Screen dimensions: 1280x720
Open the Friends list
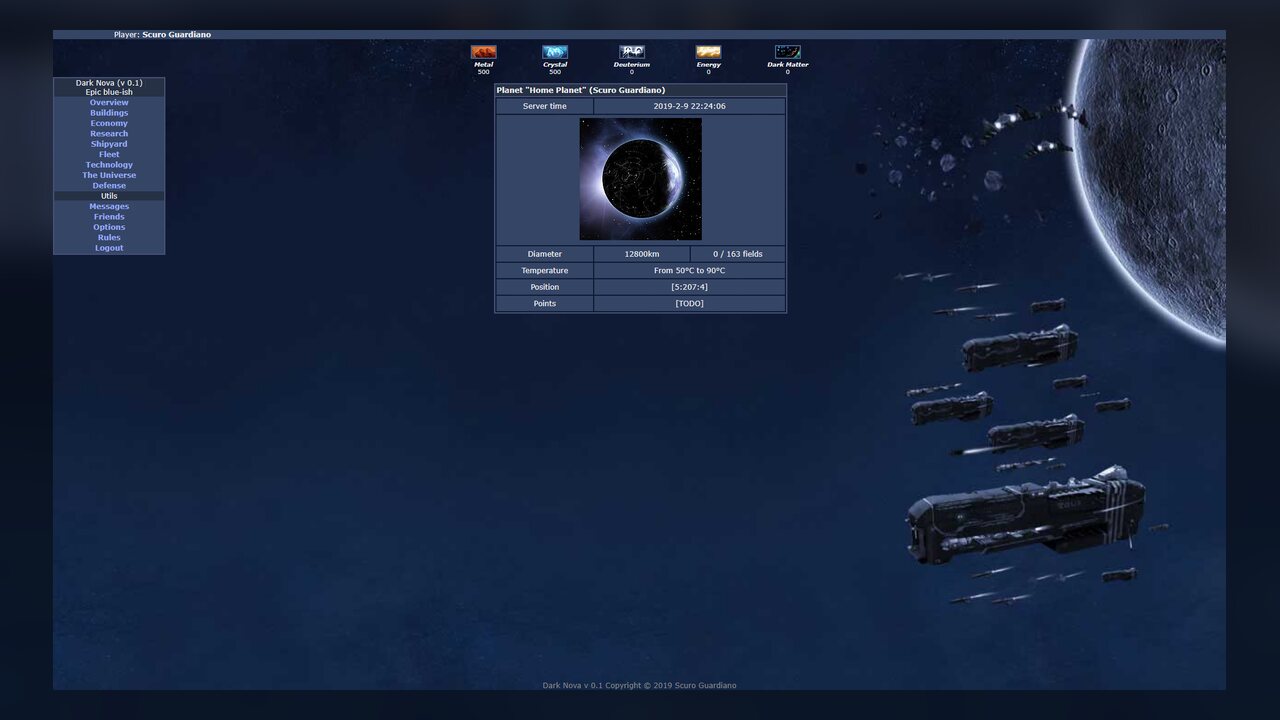pyautogui.click(x=109, y=217)
